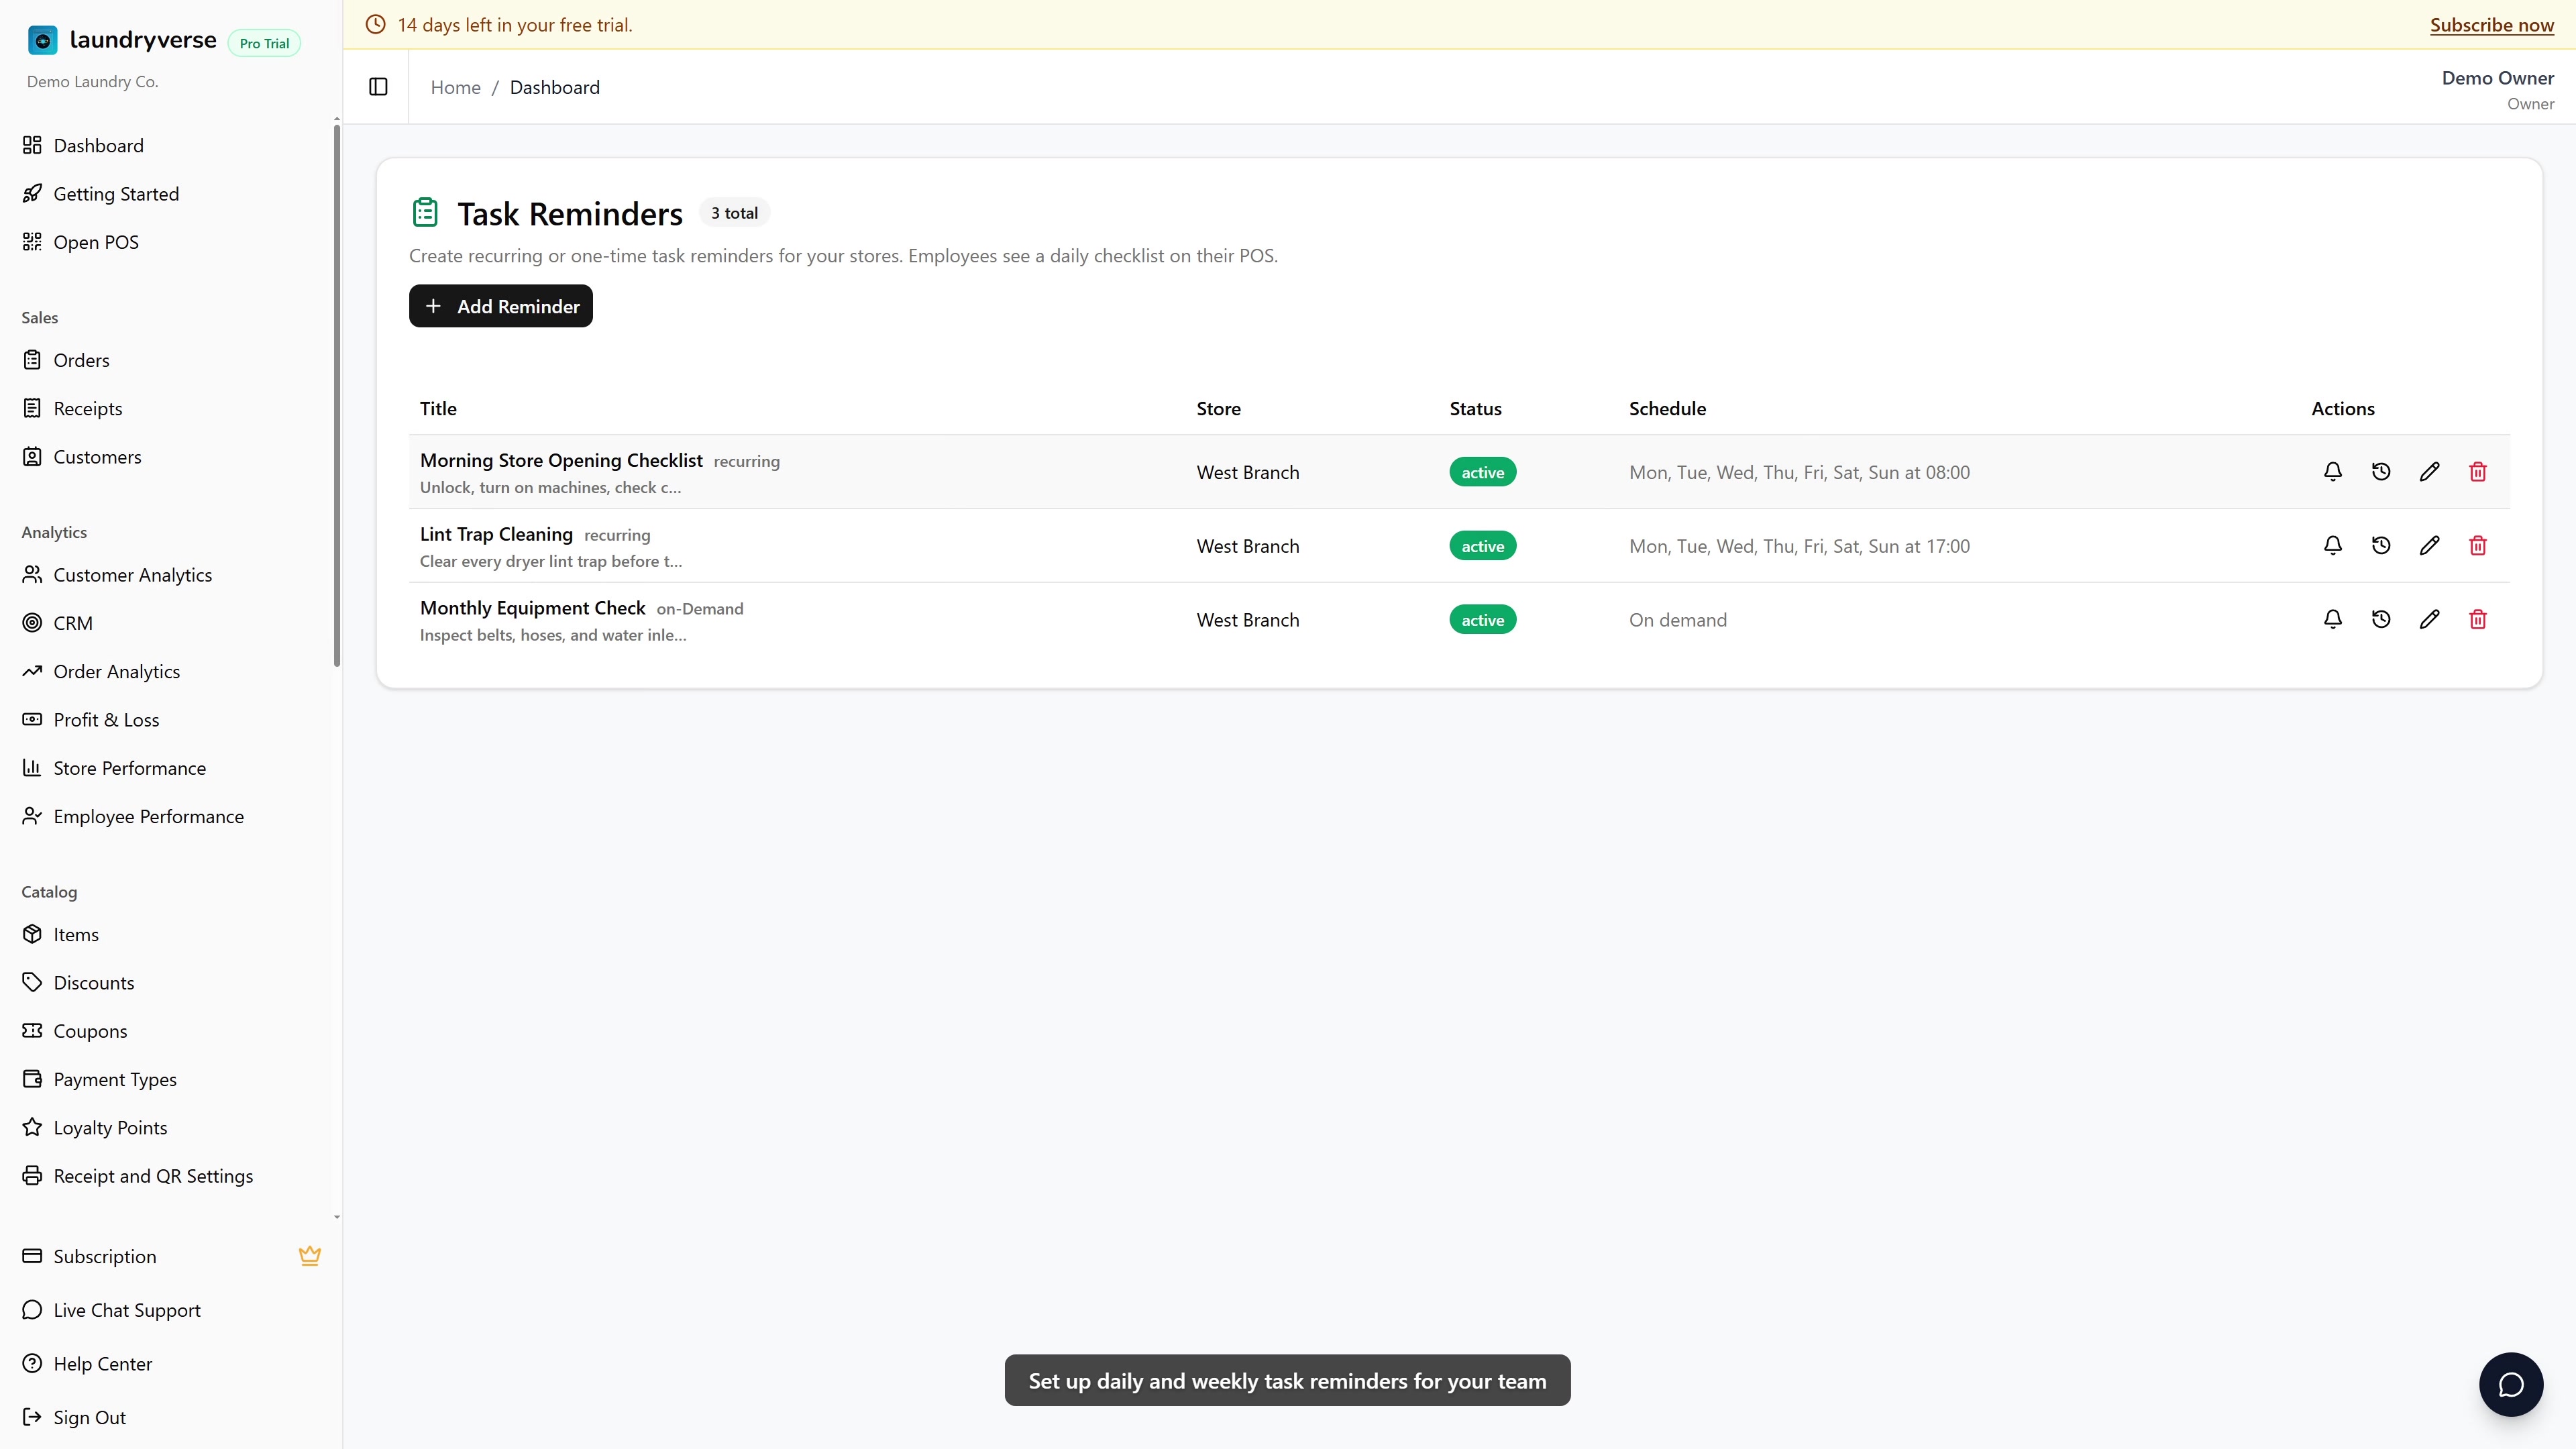Delete the Morning Store Opening Checklist reminder
Image resolution: width=2576 pixels, height=1449 pixels.
click(x=2477, y=471)
